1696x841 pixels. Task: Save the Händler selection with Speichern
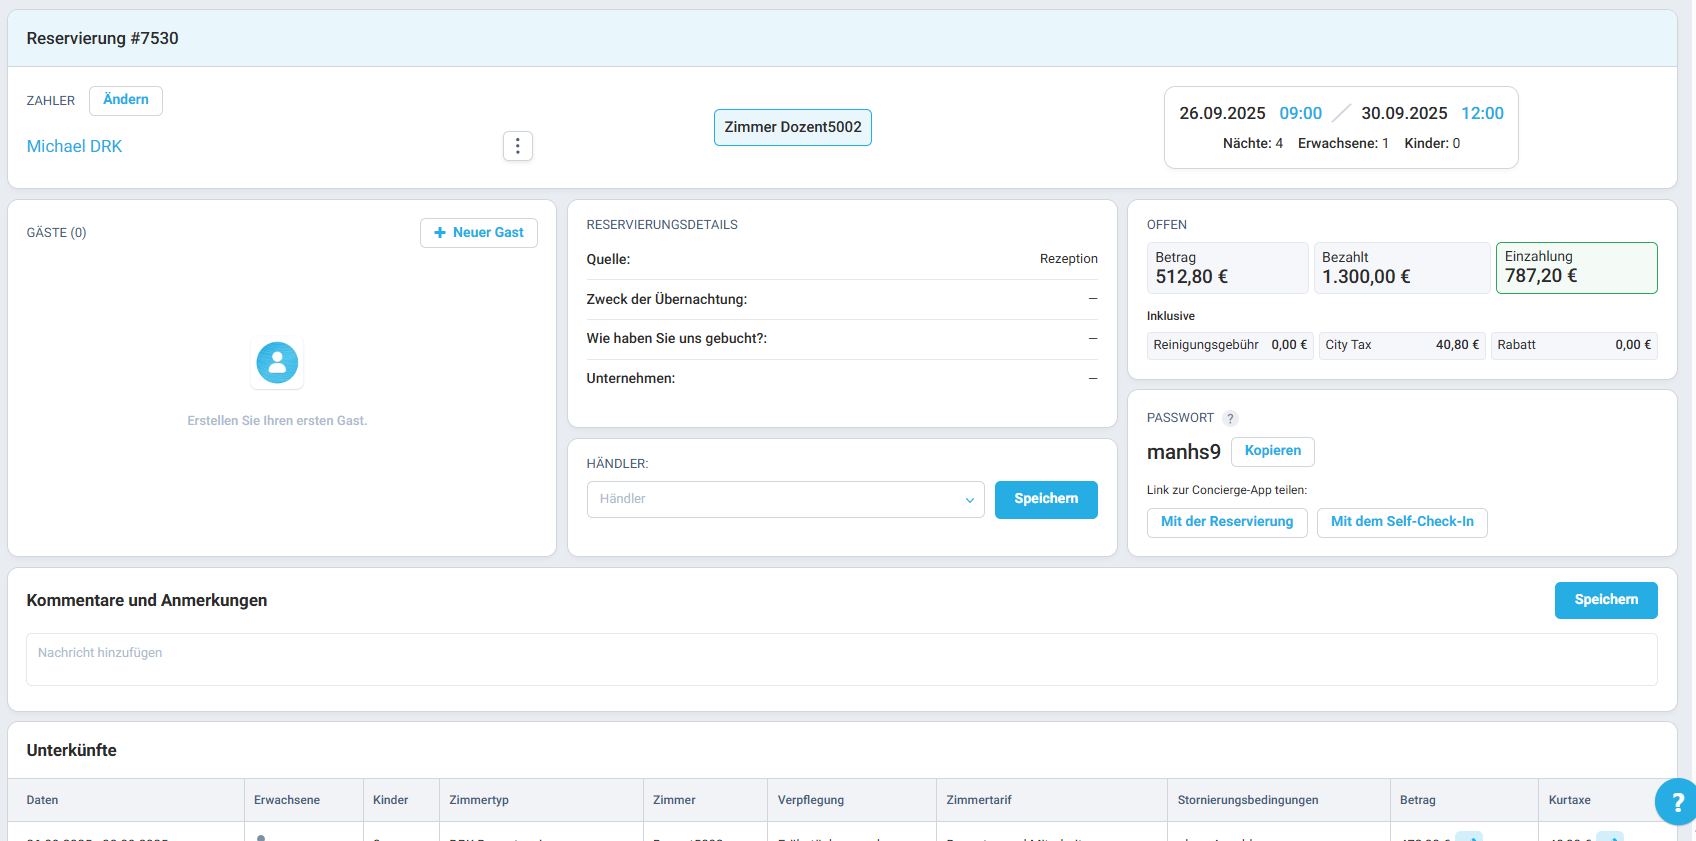[1045, 499]
